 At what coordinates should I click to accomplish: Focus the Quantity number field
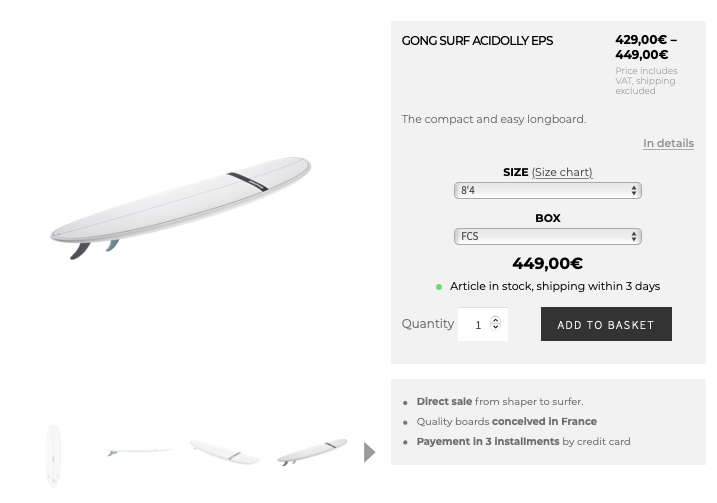pyautogui.click(x=482, y=324)
